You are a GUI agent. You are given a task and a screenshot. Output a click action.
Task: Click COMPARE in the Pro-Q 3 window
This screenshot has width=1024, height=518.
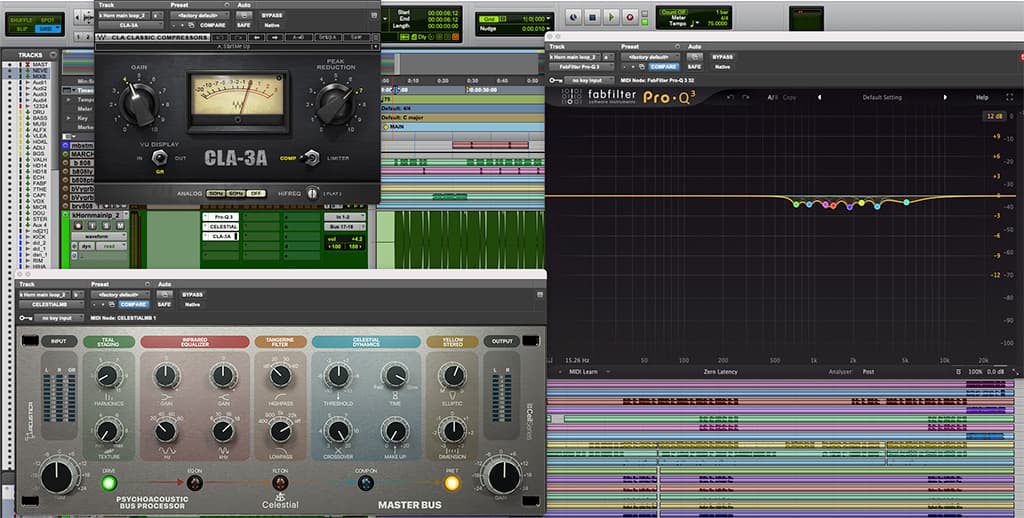663,67
